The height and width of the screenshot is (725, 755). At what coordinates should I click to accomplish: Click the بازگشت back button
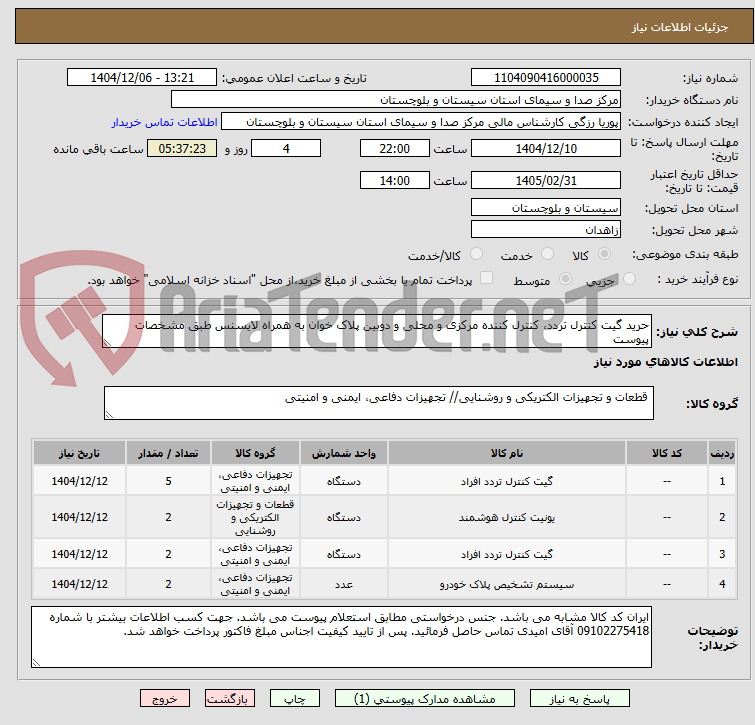point(230,699)
